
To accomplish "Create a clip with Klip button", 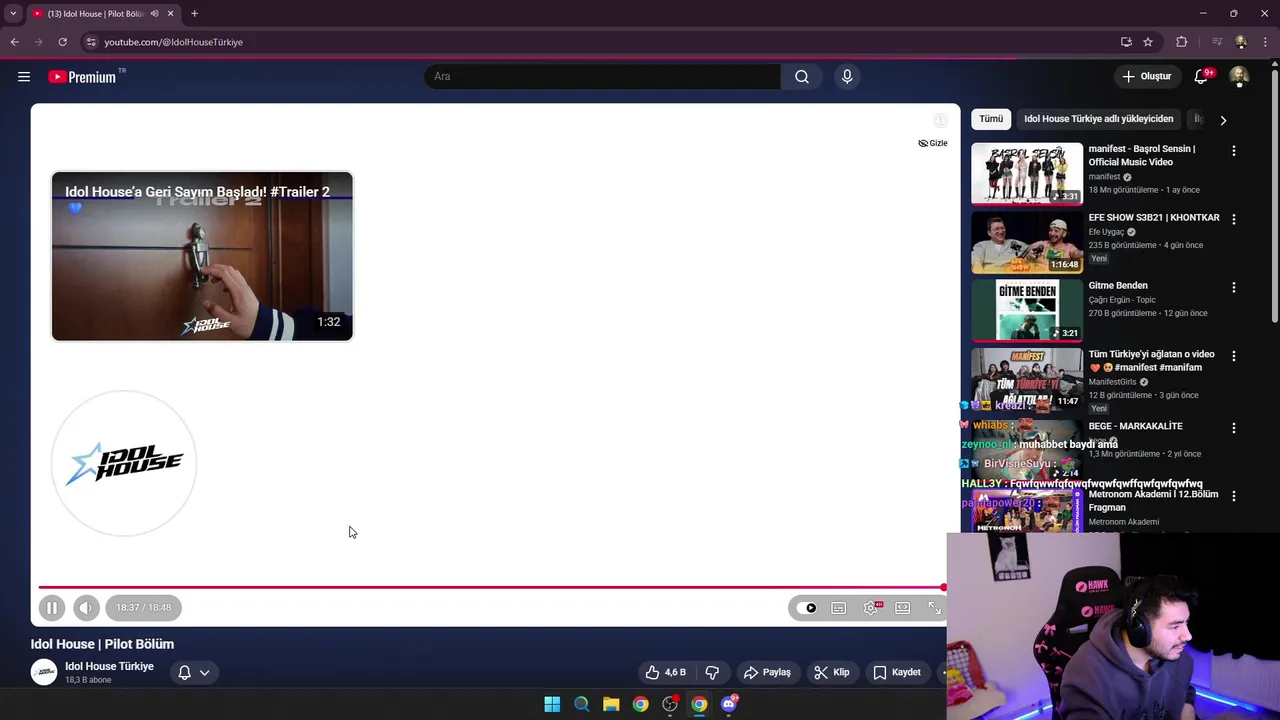I will click(832, 672).
